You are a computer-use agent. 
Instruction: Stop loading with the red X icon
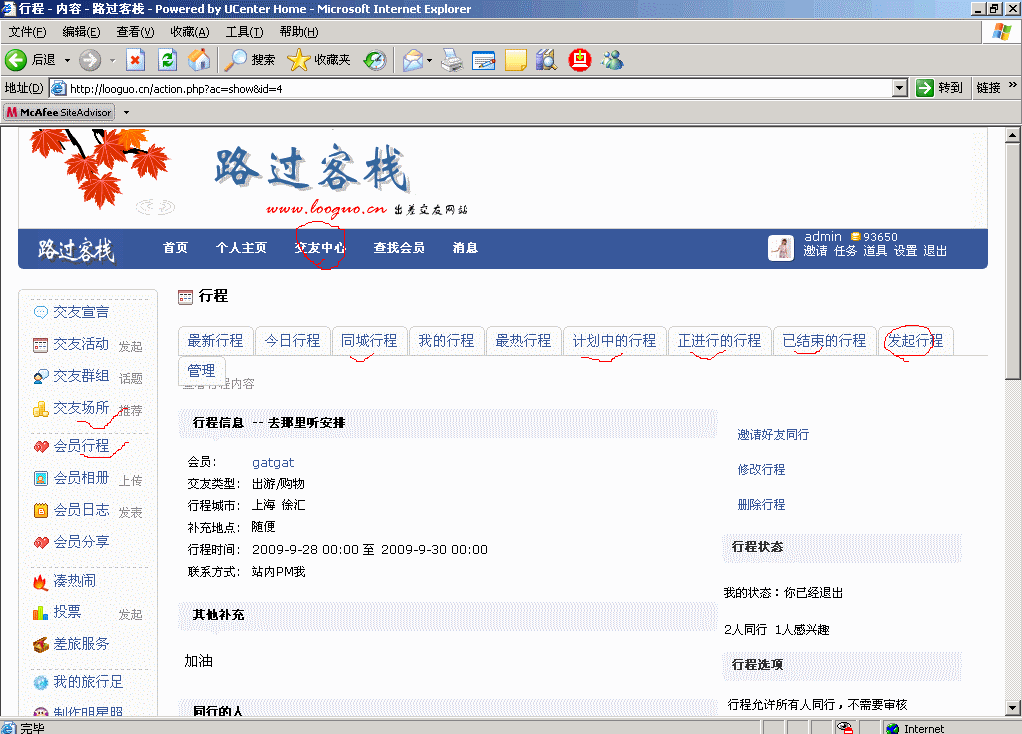click(x=135, y=60)
